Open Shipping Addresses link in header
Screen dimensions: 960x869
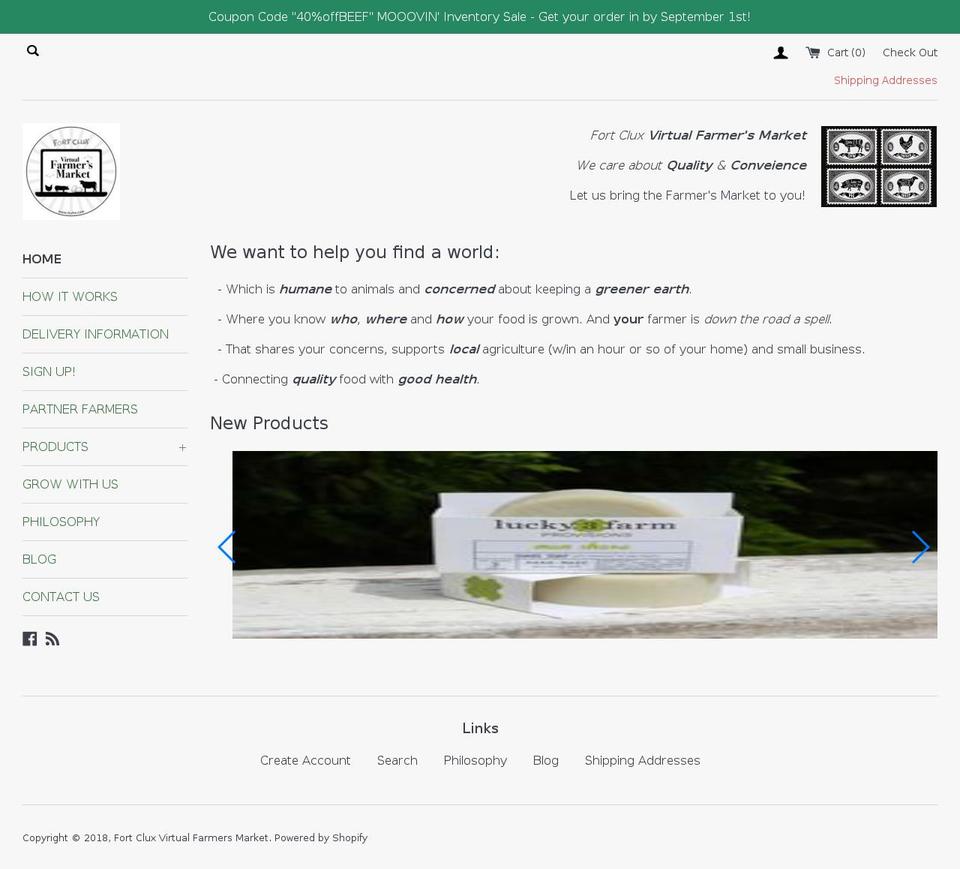pos(885,80)
